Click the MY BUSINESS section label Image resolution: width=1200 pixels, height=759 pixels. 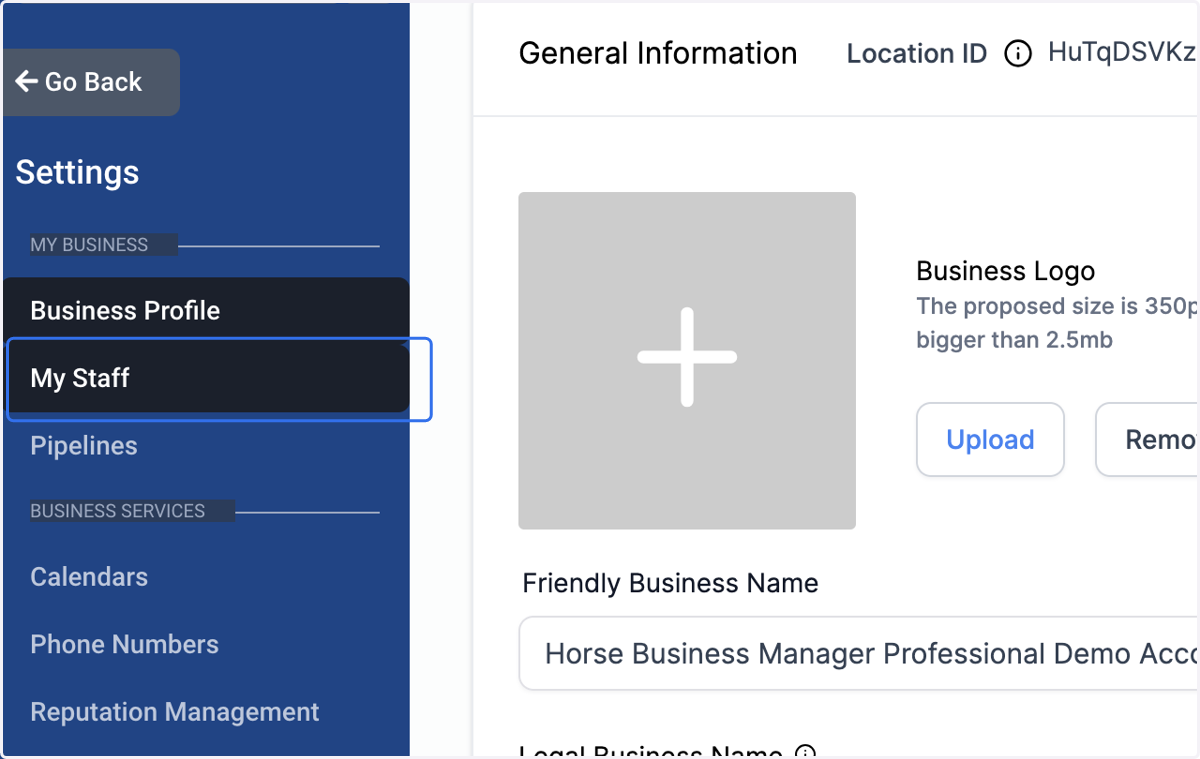[89, 245]
